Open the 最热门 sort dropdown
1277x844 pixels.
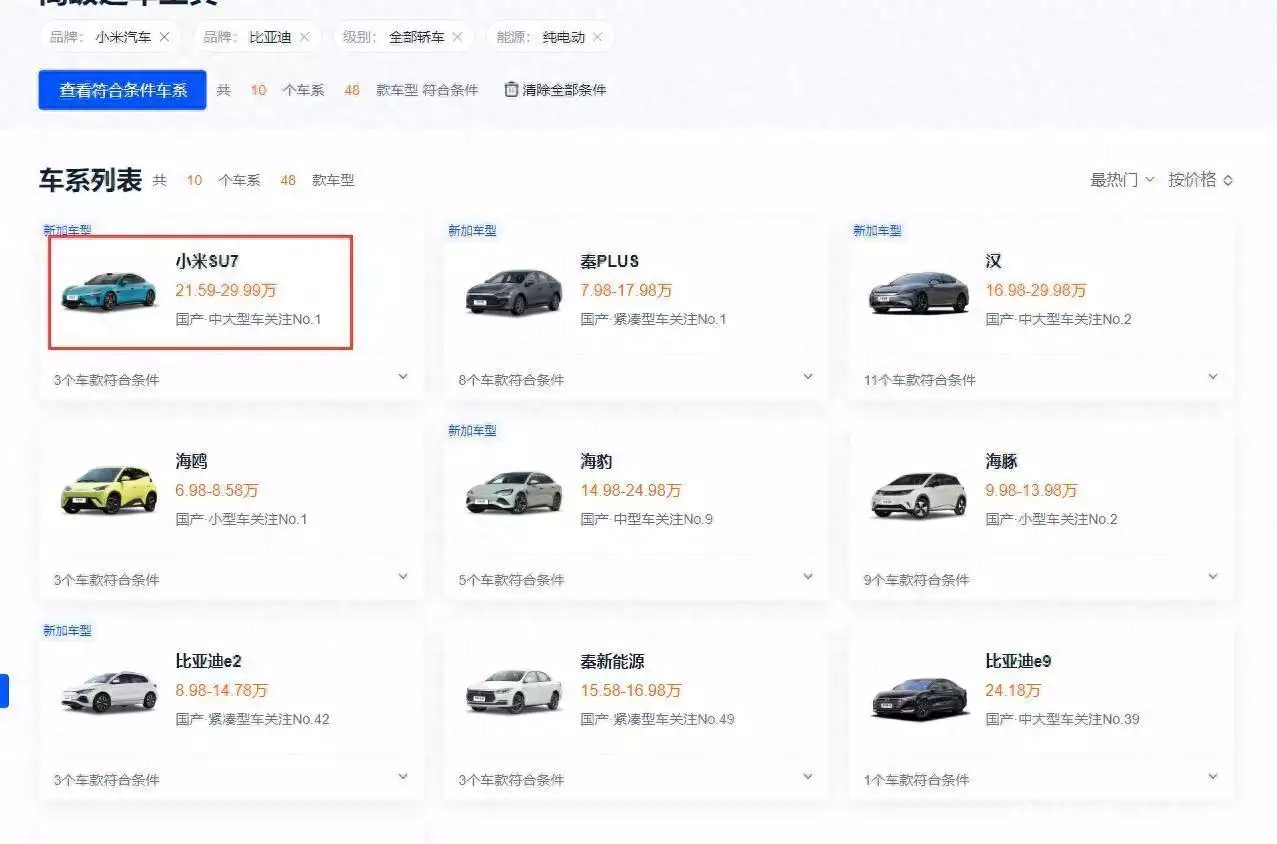[x=1122, y=180]
